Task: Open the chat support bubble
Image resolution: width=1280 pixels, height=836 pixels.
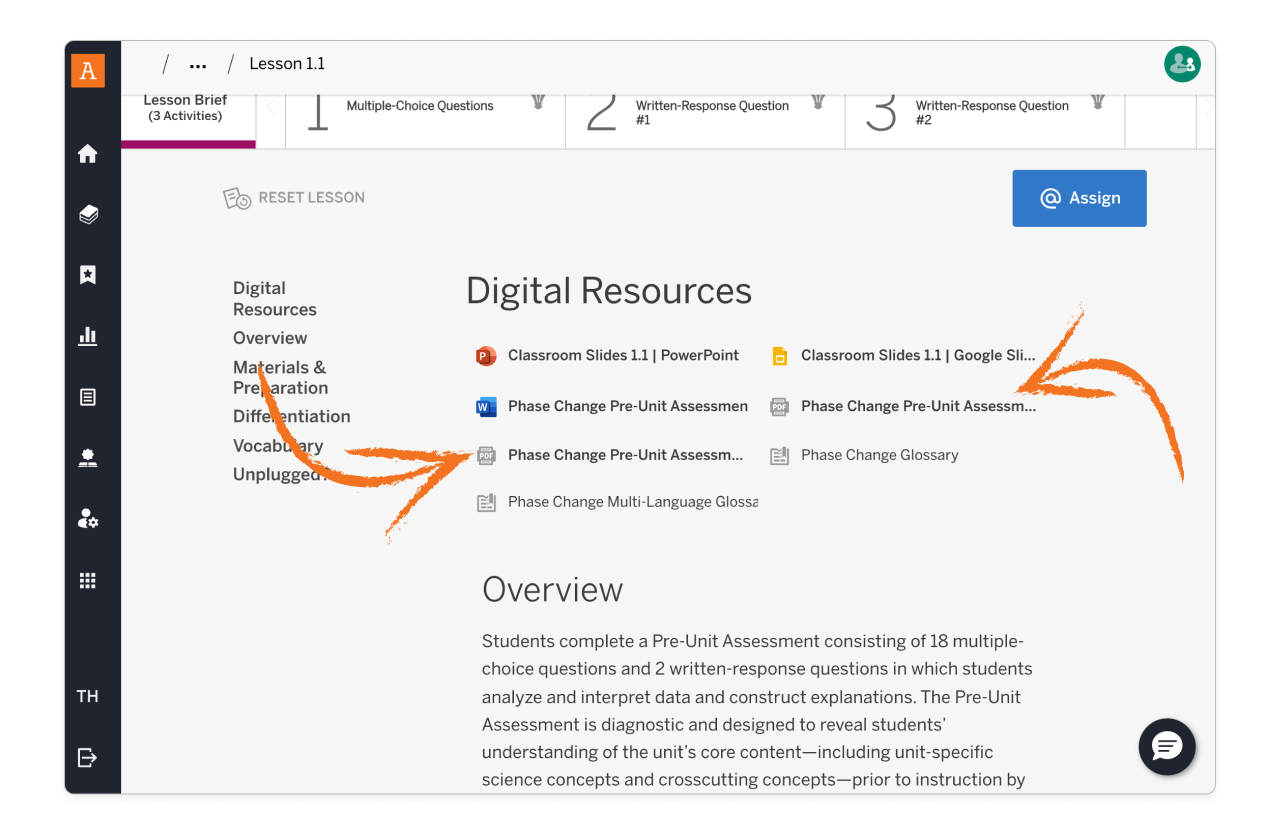Action: coord(1167,746)
